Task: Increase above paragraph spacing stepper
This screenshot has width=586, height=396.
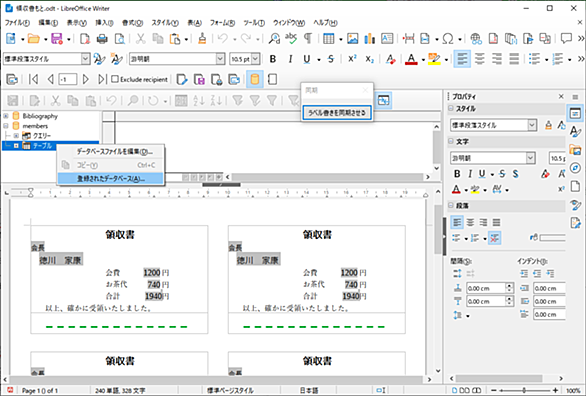Action: 509,285
